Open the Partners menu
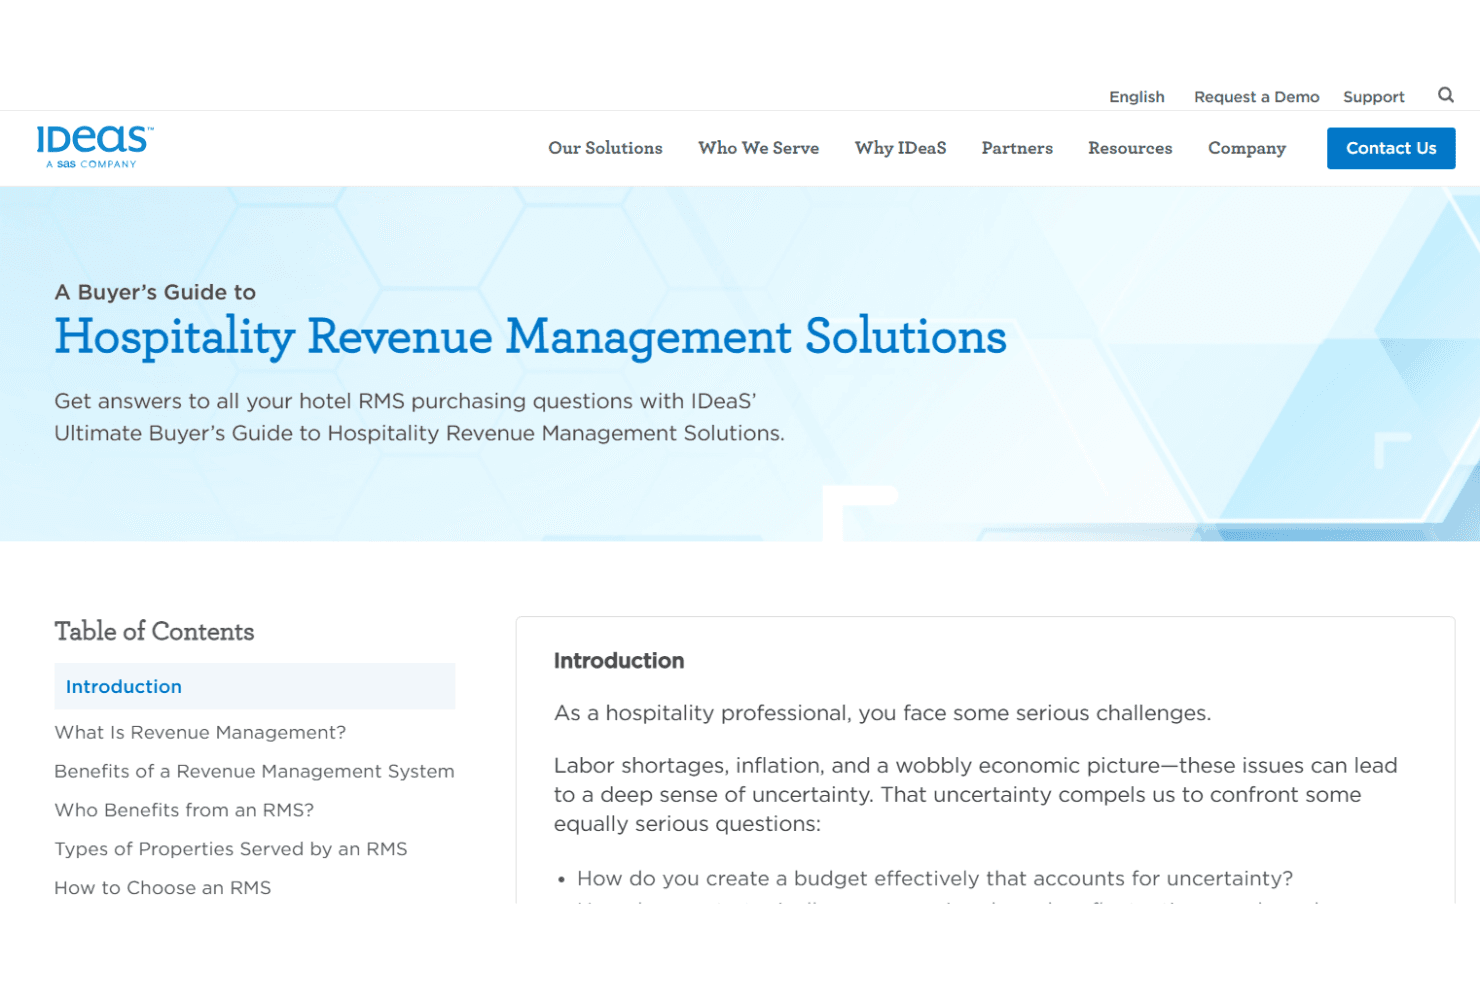This screenshot has width=1480, height=987. (x=1017, y=148)
